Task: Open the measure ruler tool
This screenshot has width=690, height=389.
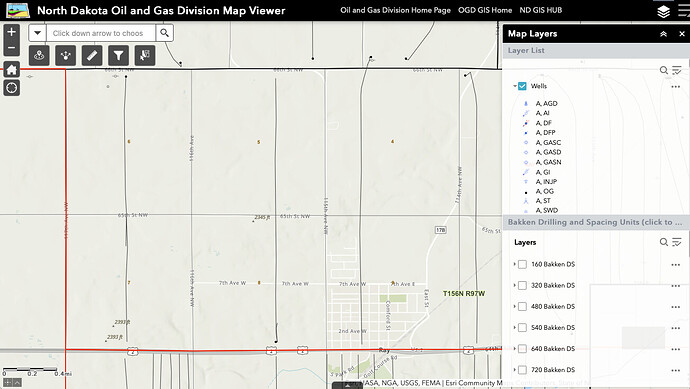Action: tap(92, 55)
